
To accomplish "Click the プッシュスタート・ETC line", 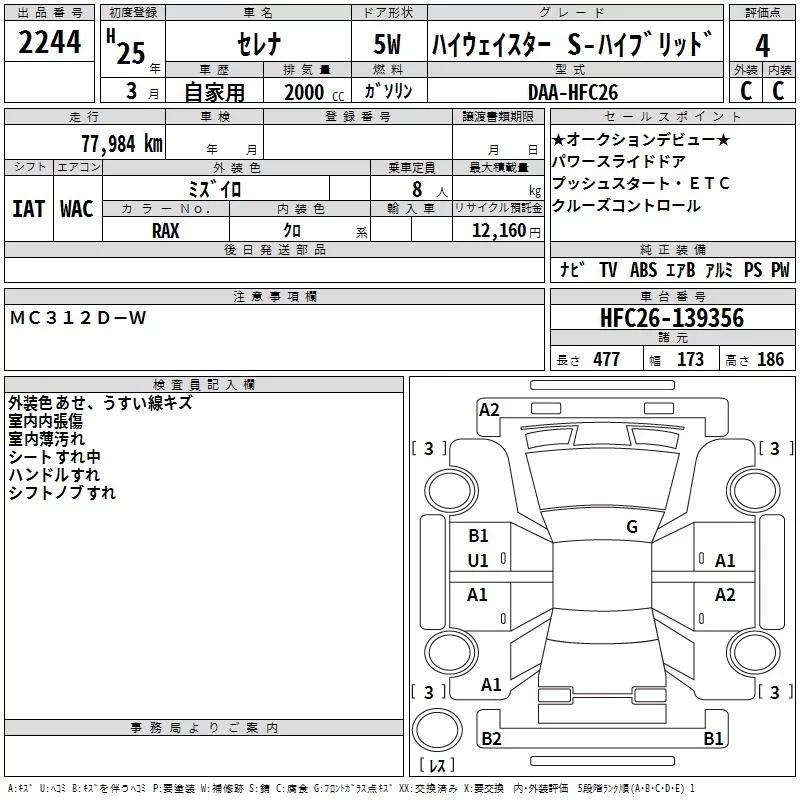I will coord(641,184).
